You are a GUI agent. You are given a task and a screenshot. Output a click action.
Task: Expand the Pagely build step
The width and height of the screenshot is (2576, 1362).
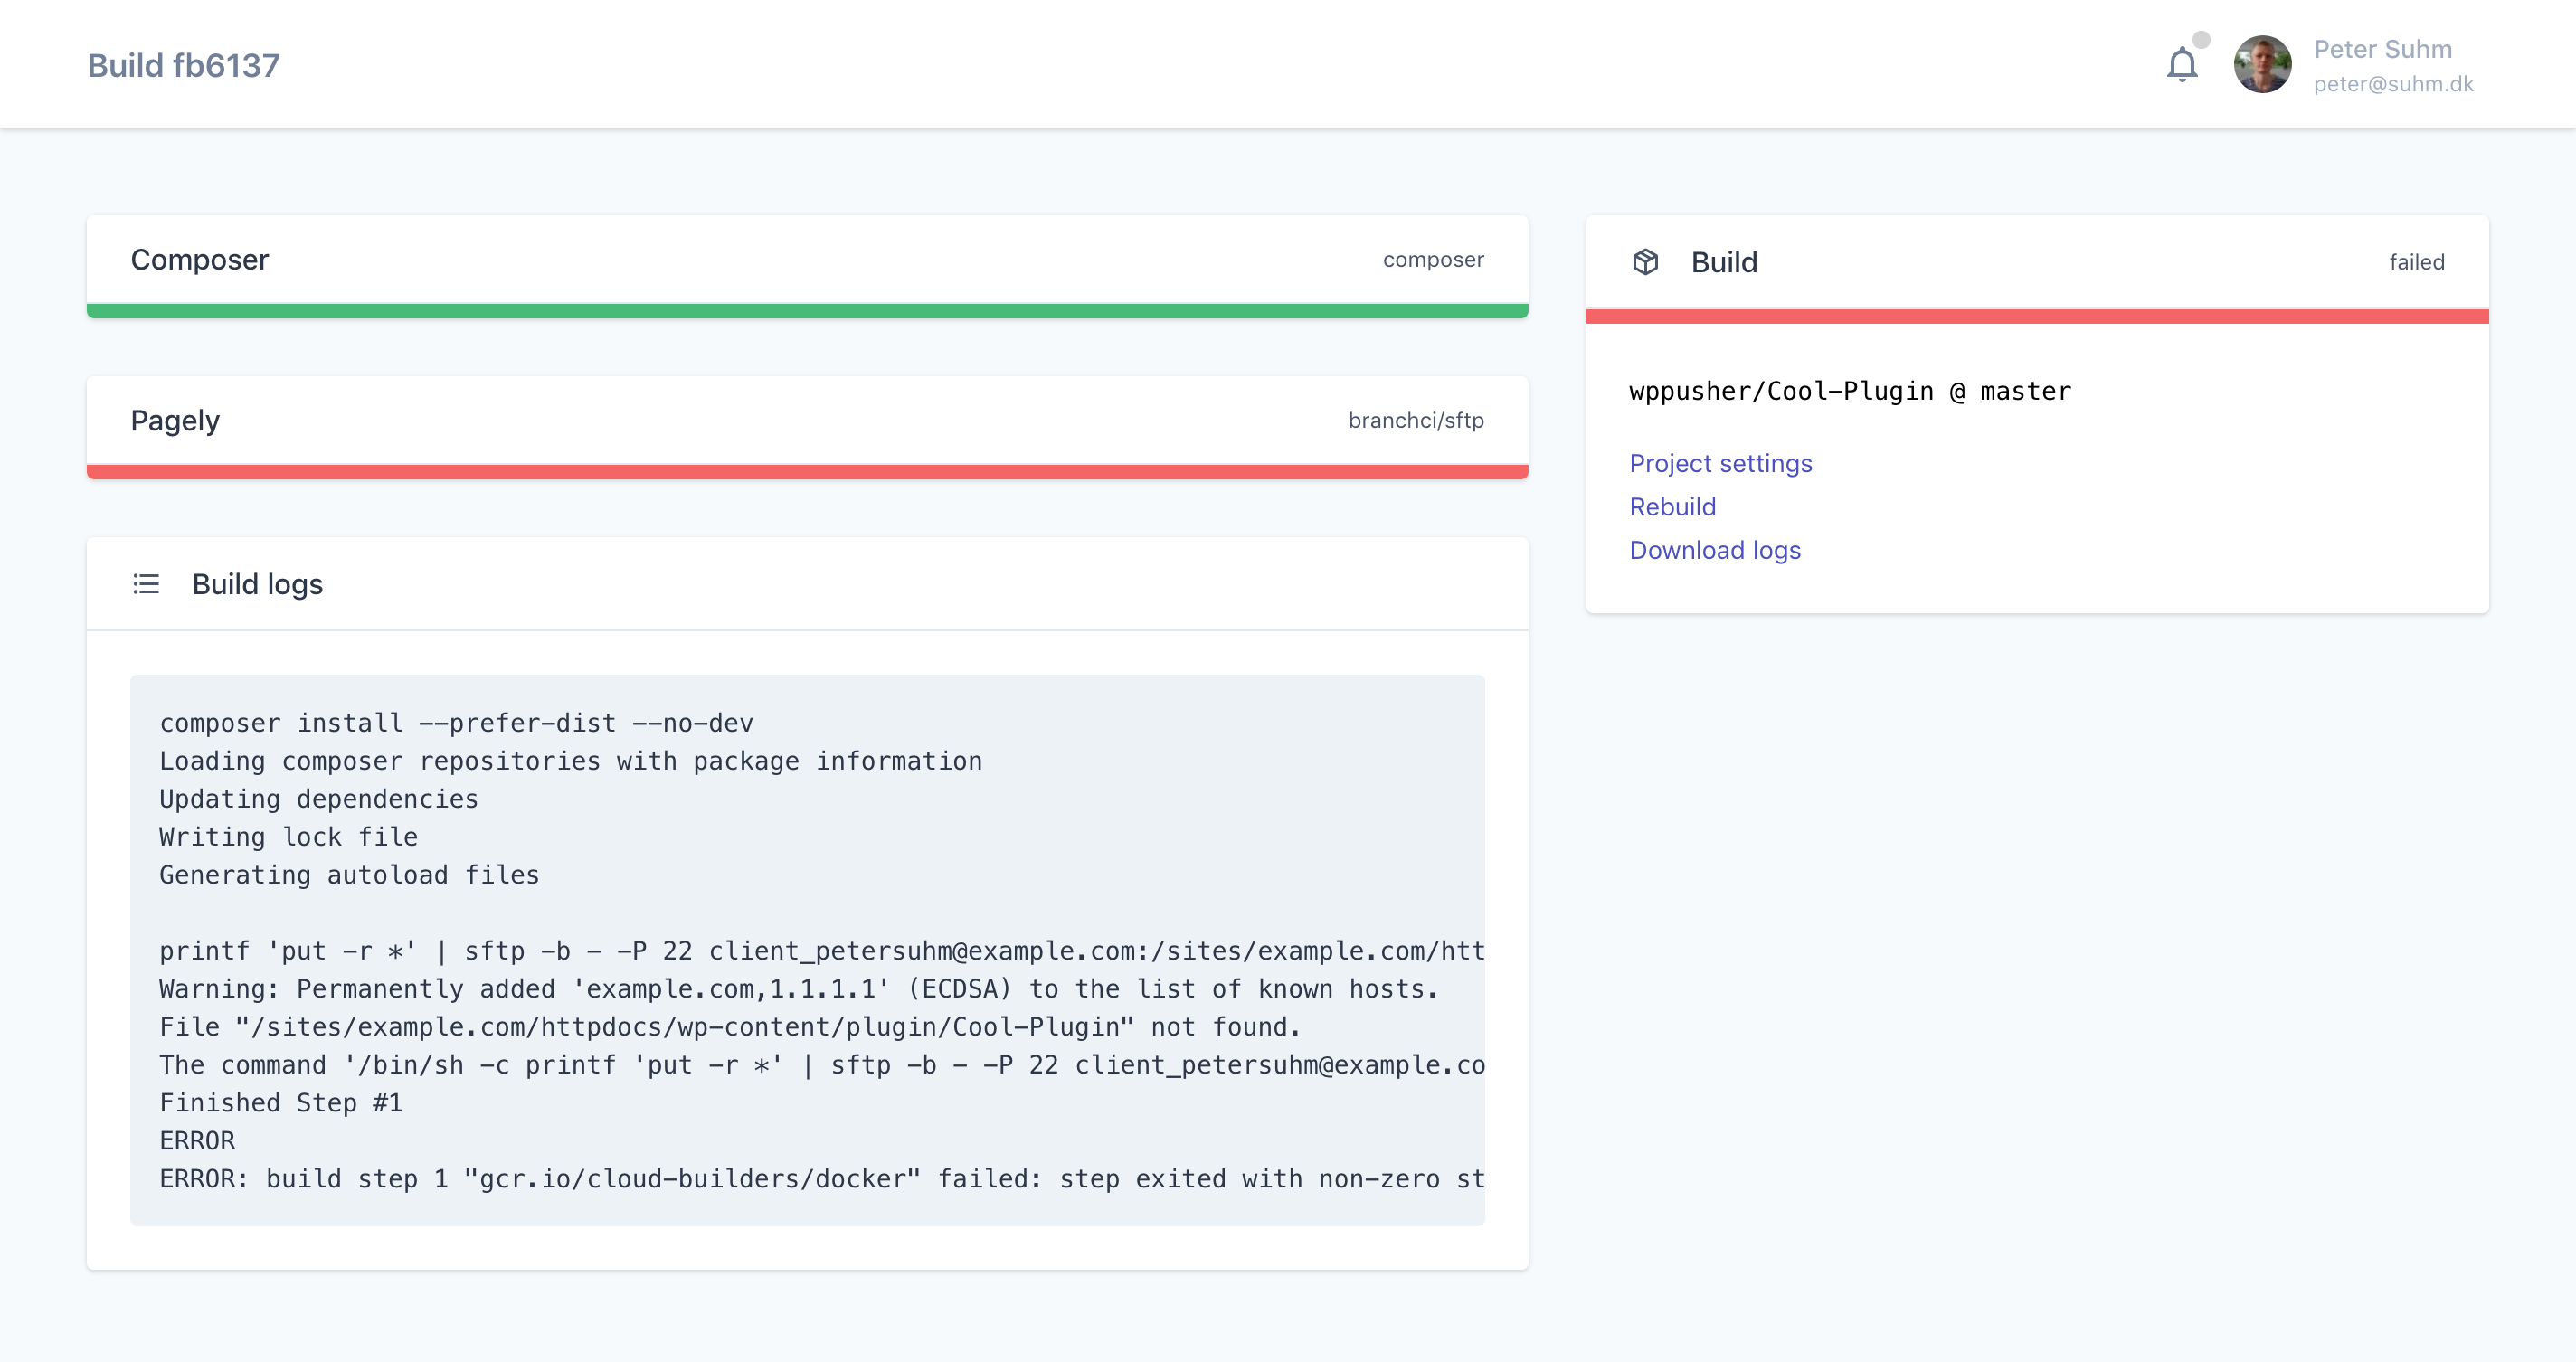point(807,421)
